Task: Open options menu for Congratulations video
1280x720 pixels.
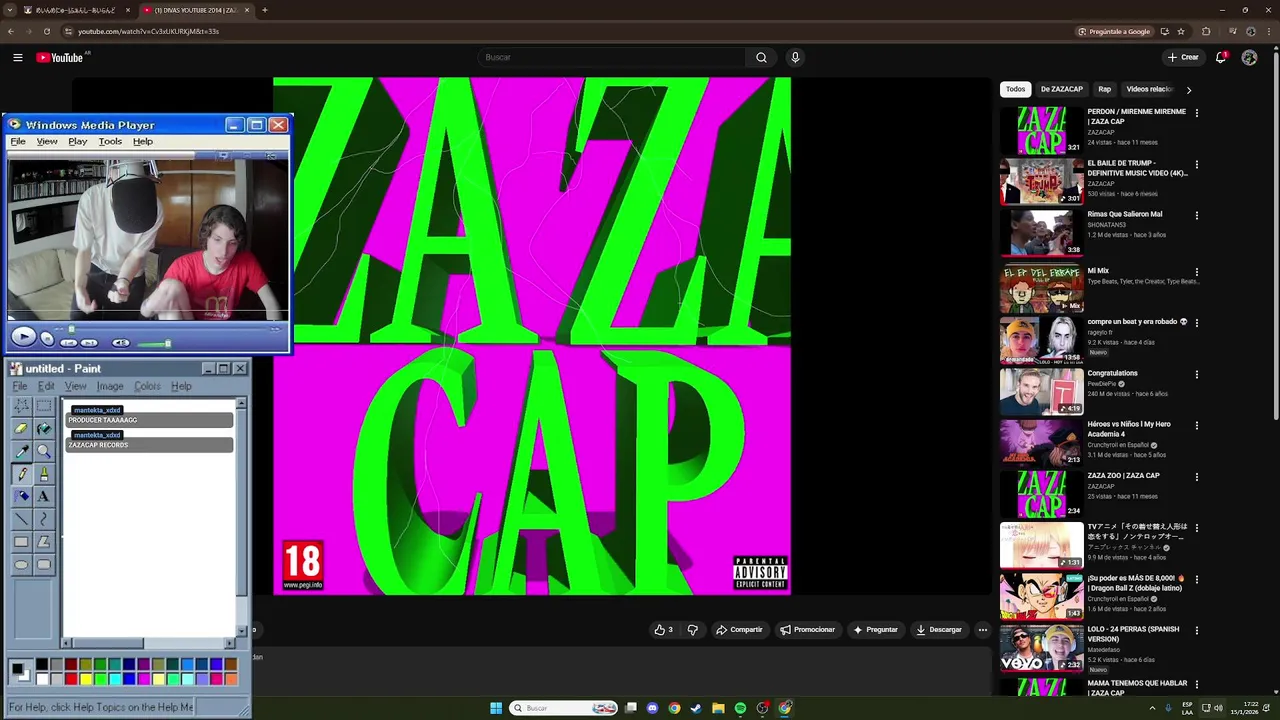Action: coord(1196,374)
